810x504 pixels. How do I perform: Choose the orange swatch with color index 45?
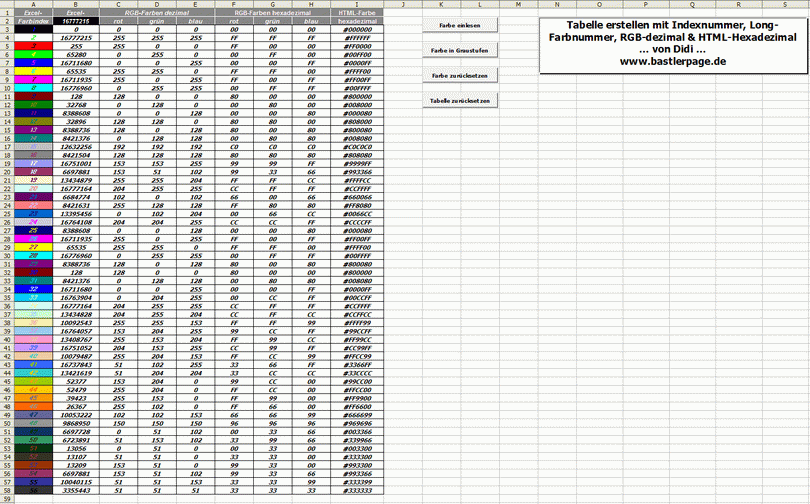[x=34, y=398]
